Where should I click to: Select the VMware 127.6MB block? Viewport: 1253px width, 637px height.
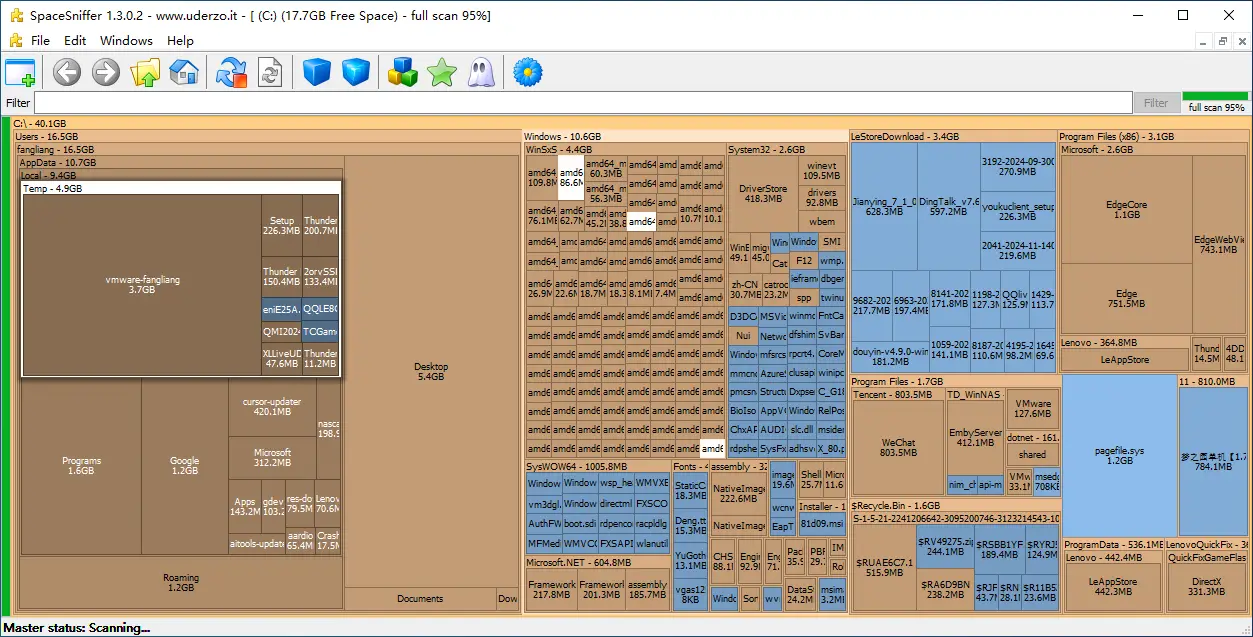coord(1033,408)
